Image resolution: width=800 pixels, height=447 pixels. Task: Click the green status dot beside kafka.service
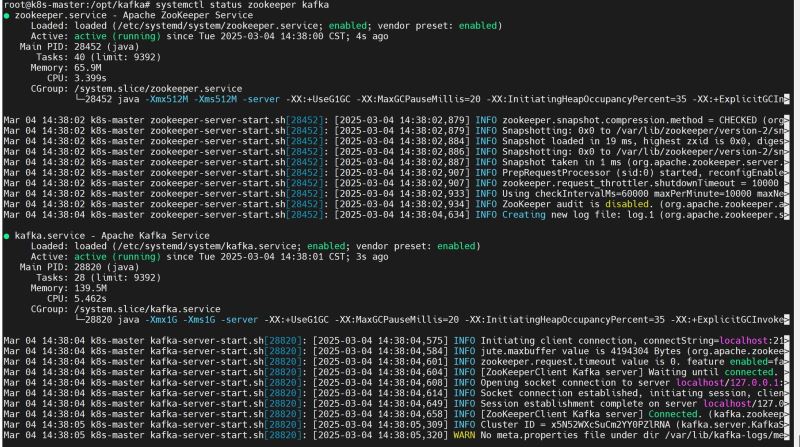point(7,236)
